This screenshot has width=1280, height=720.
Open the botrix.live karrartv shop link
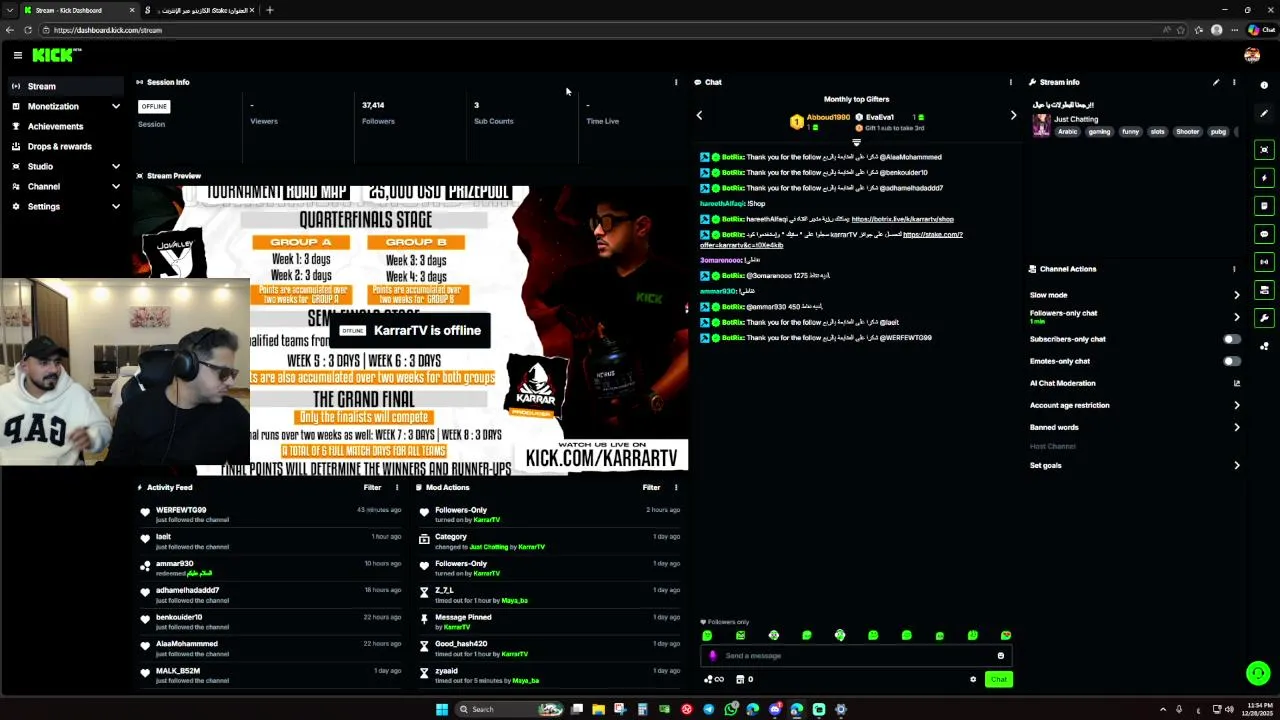pos(902,219)
